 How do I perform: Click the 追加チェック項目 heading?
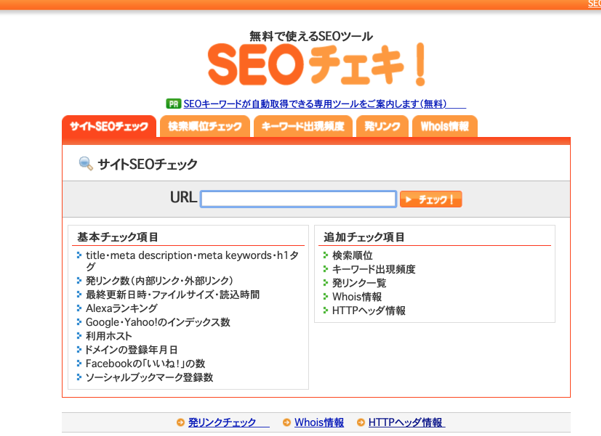point(364,237)
